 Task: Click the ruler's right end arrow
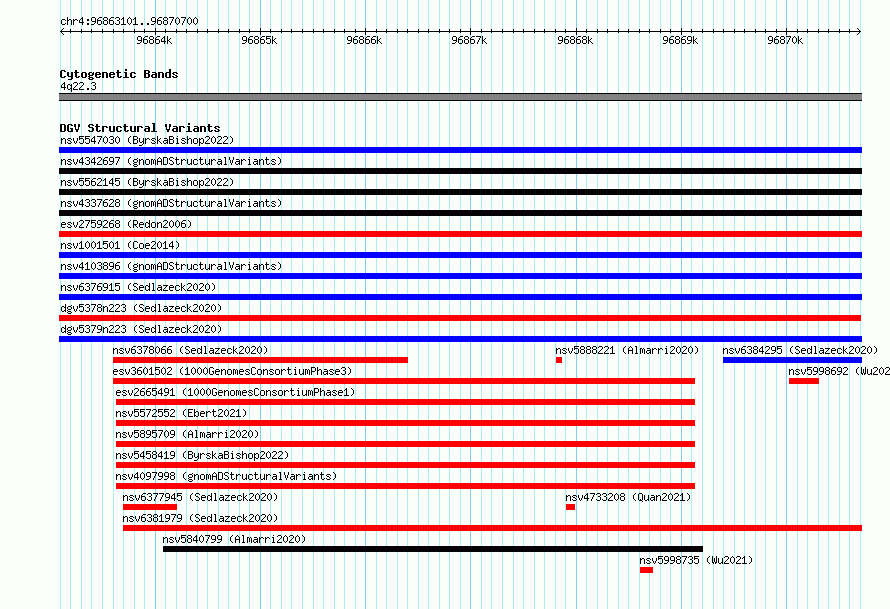click(859, 31)
